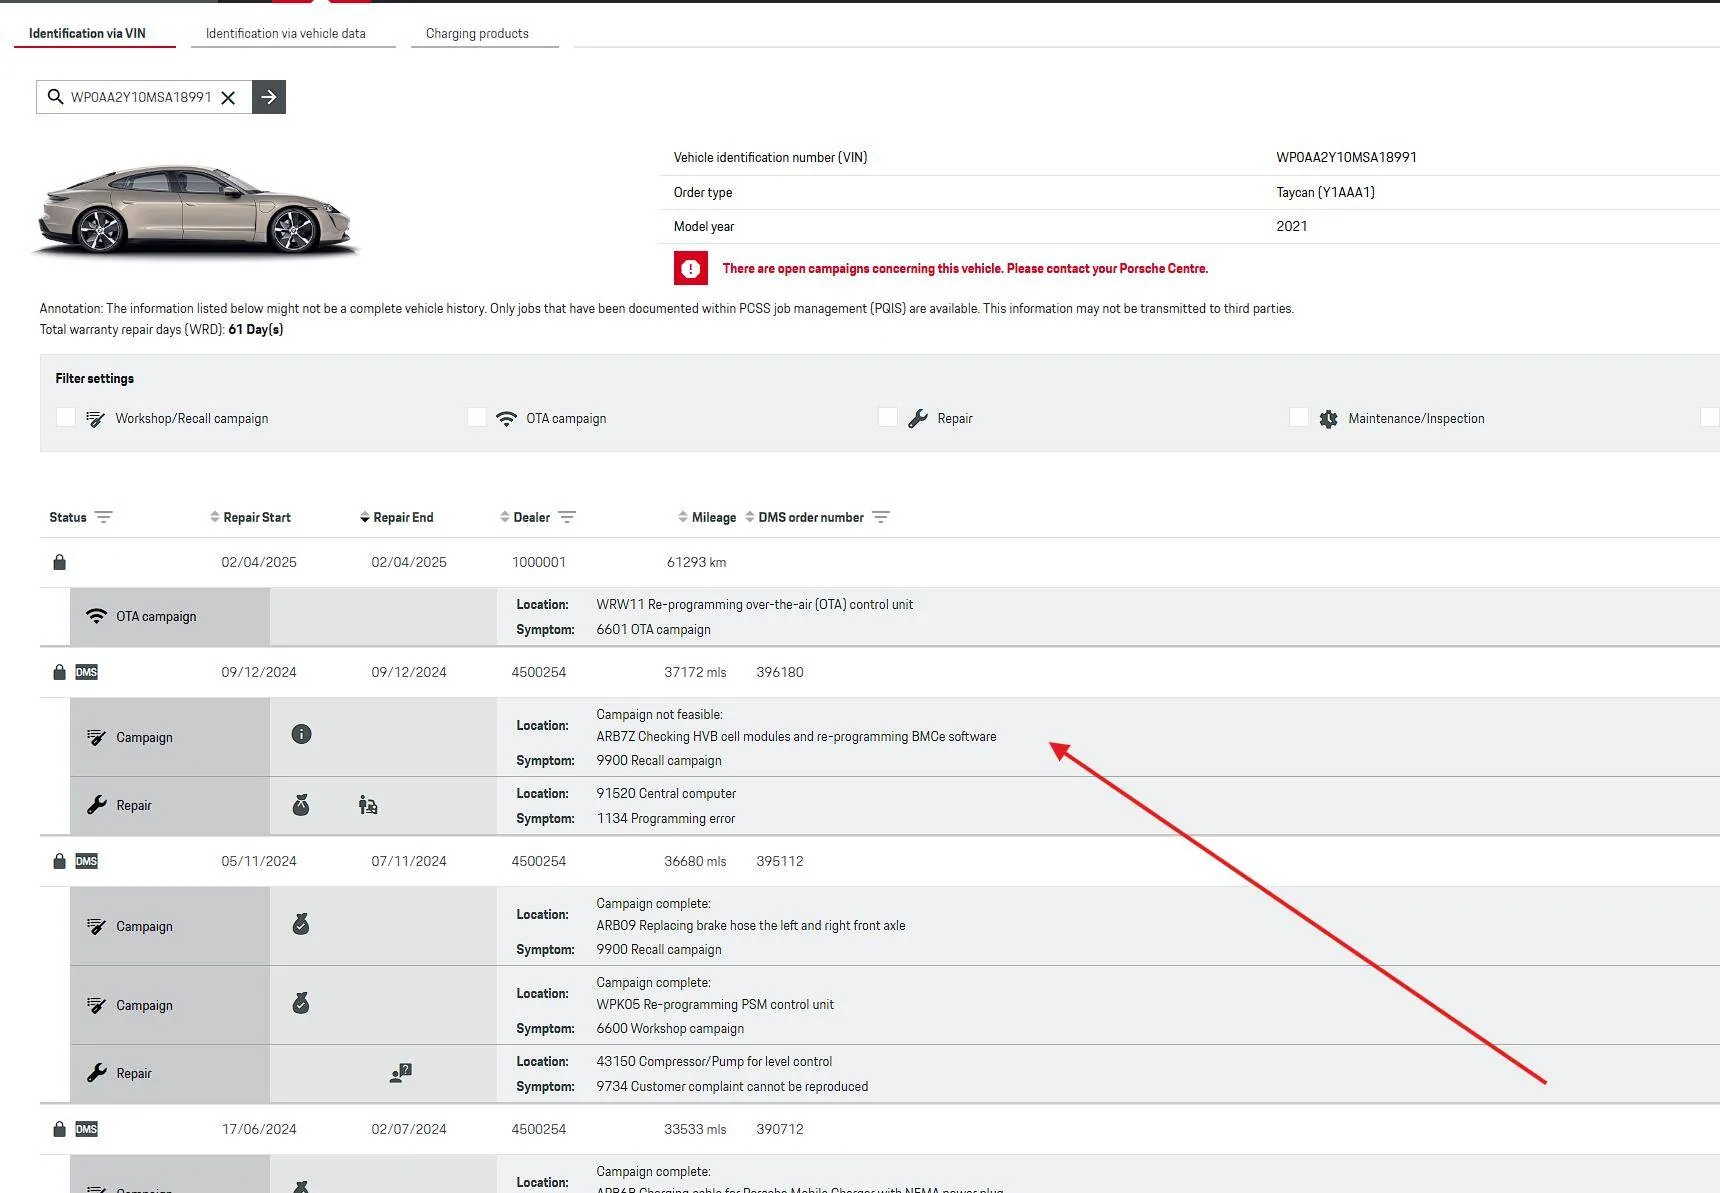Click campaign icon in ARB09 row
The width and height of the screenshot is (1720, 1193).
pos(96,926)
